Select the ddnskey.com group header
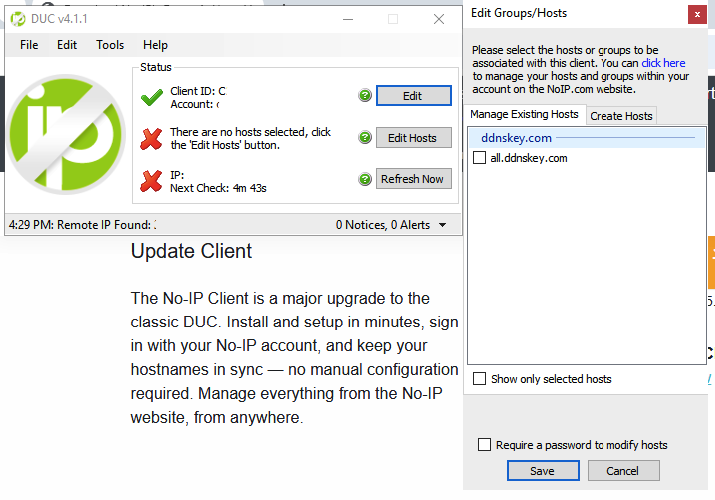Image resolution: width=715 pixels, height=500 pixels. (587, 138)
